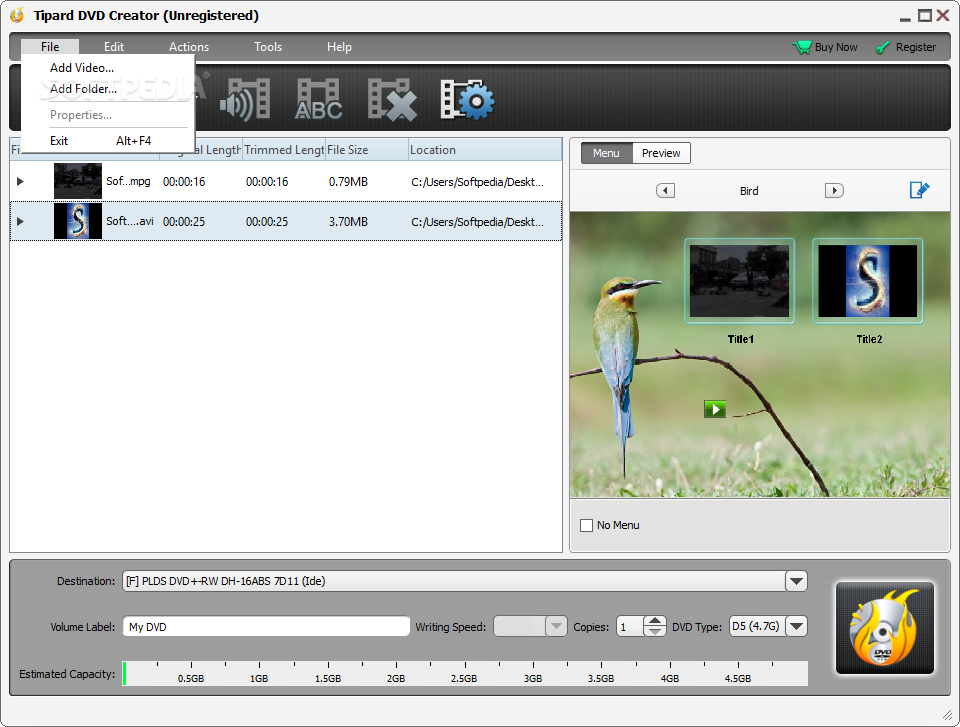960x727 pixels.
Task: Go to next menu template arrow
Action: pyautogui.click(x=834, y=190)
